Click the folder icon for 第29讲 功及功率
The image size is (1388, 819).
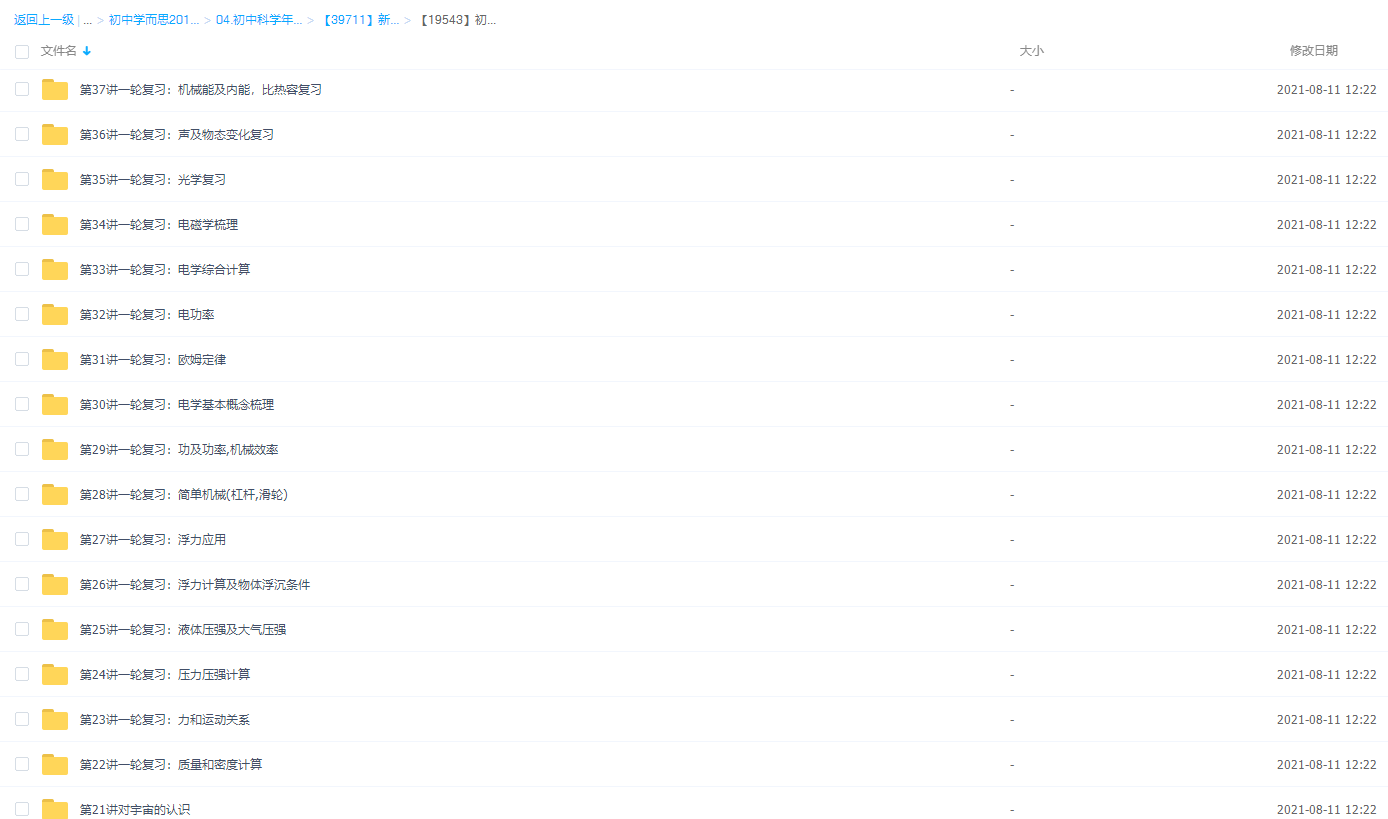click(x=54, y=450)
